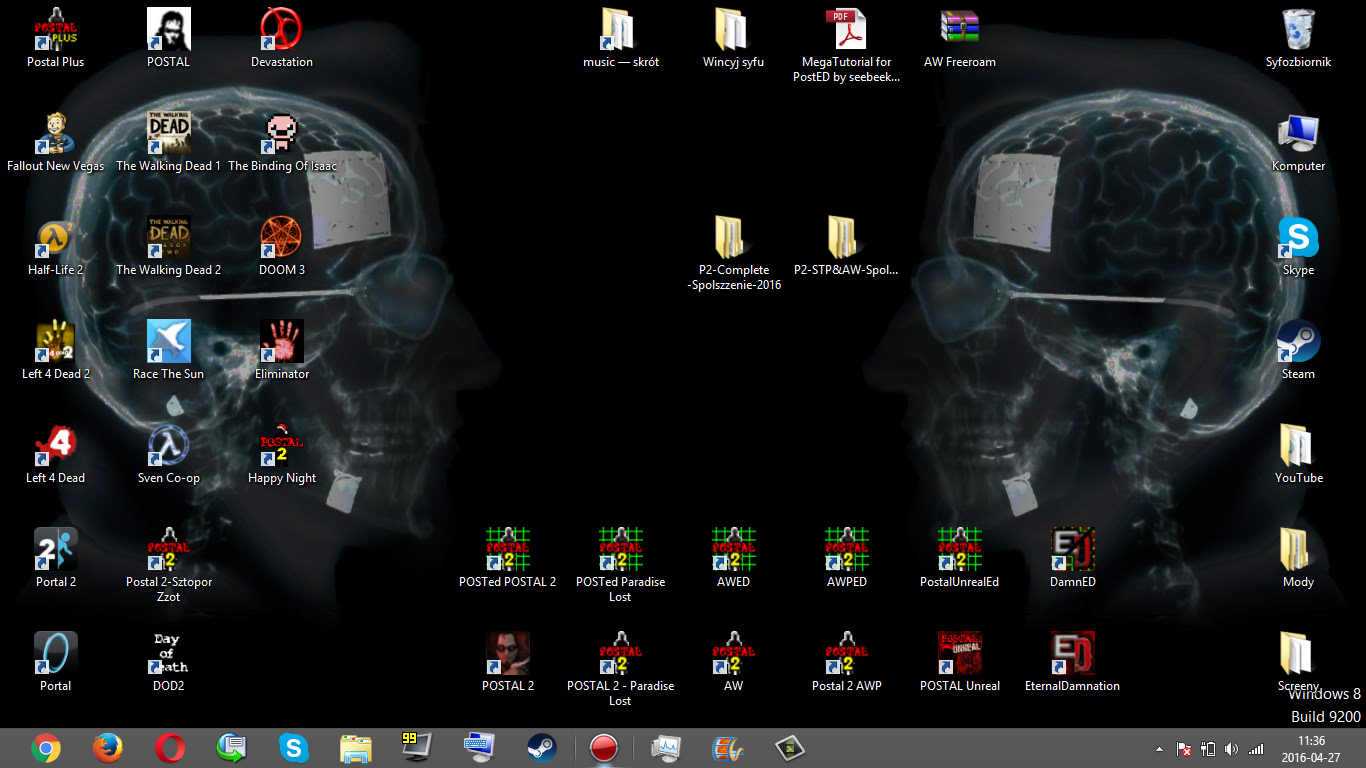
Task: Click the Eliminator red hand icon
Action: click(x=281, y=340)
